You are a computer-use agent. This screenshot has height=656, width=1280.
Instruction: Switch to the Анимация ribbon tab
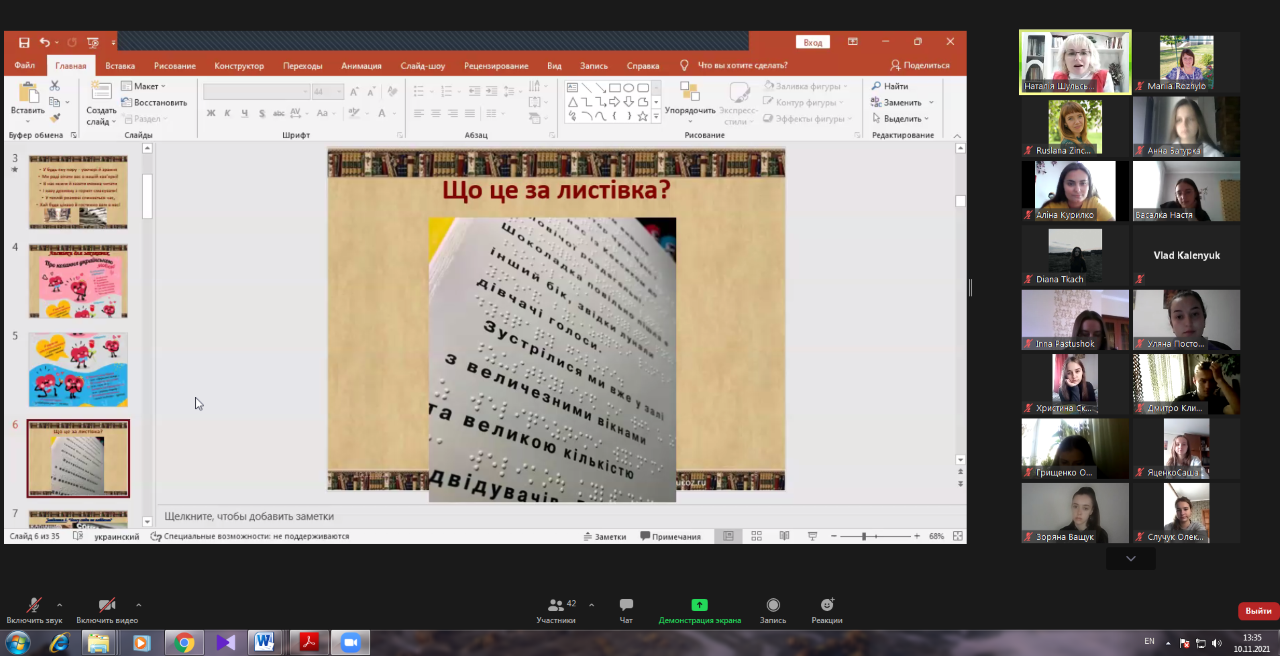361,66
